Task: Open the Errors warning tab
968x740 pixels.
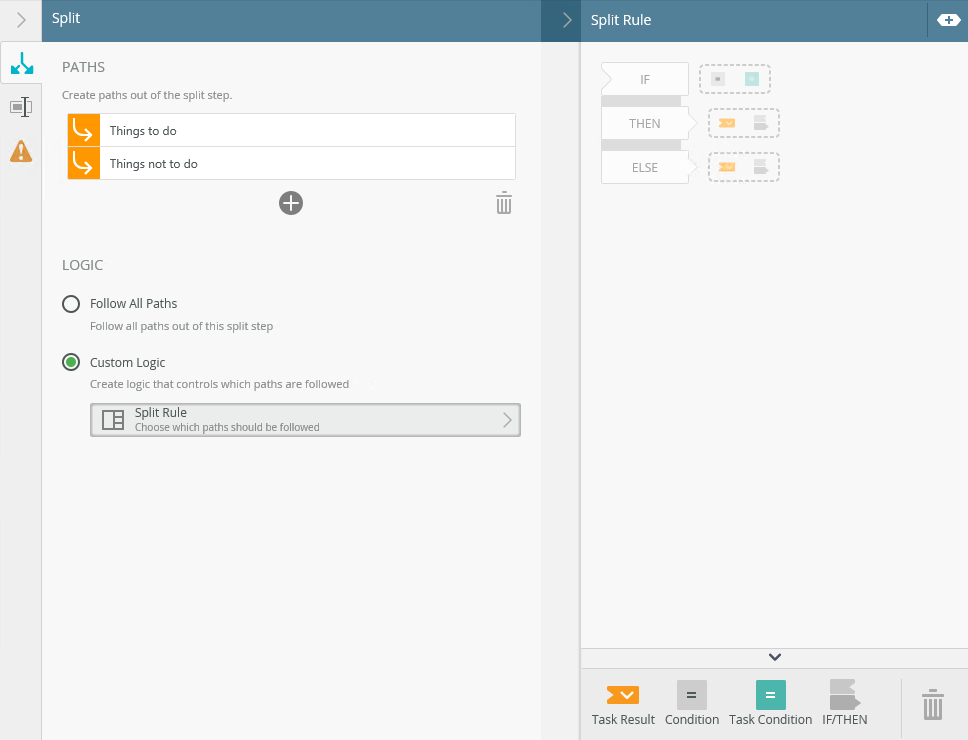Action: point(21,151)
